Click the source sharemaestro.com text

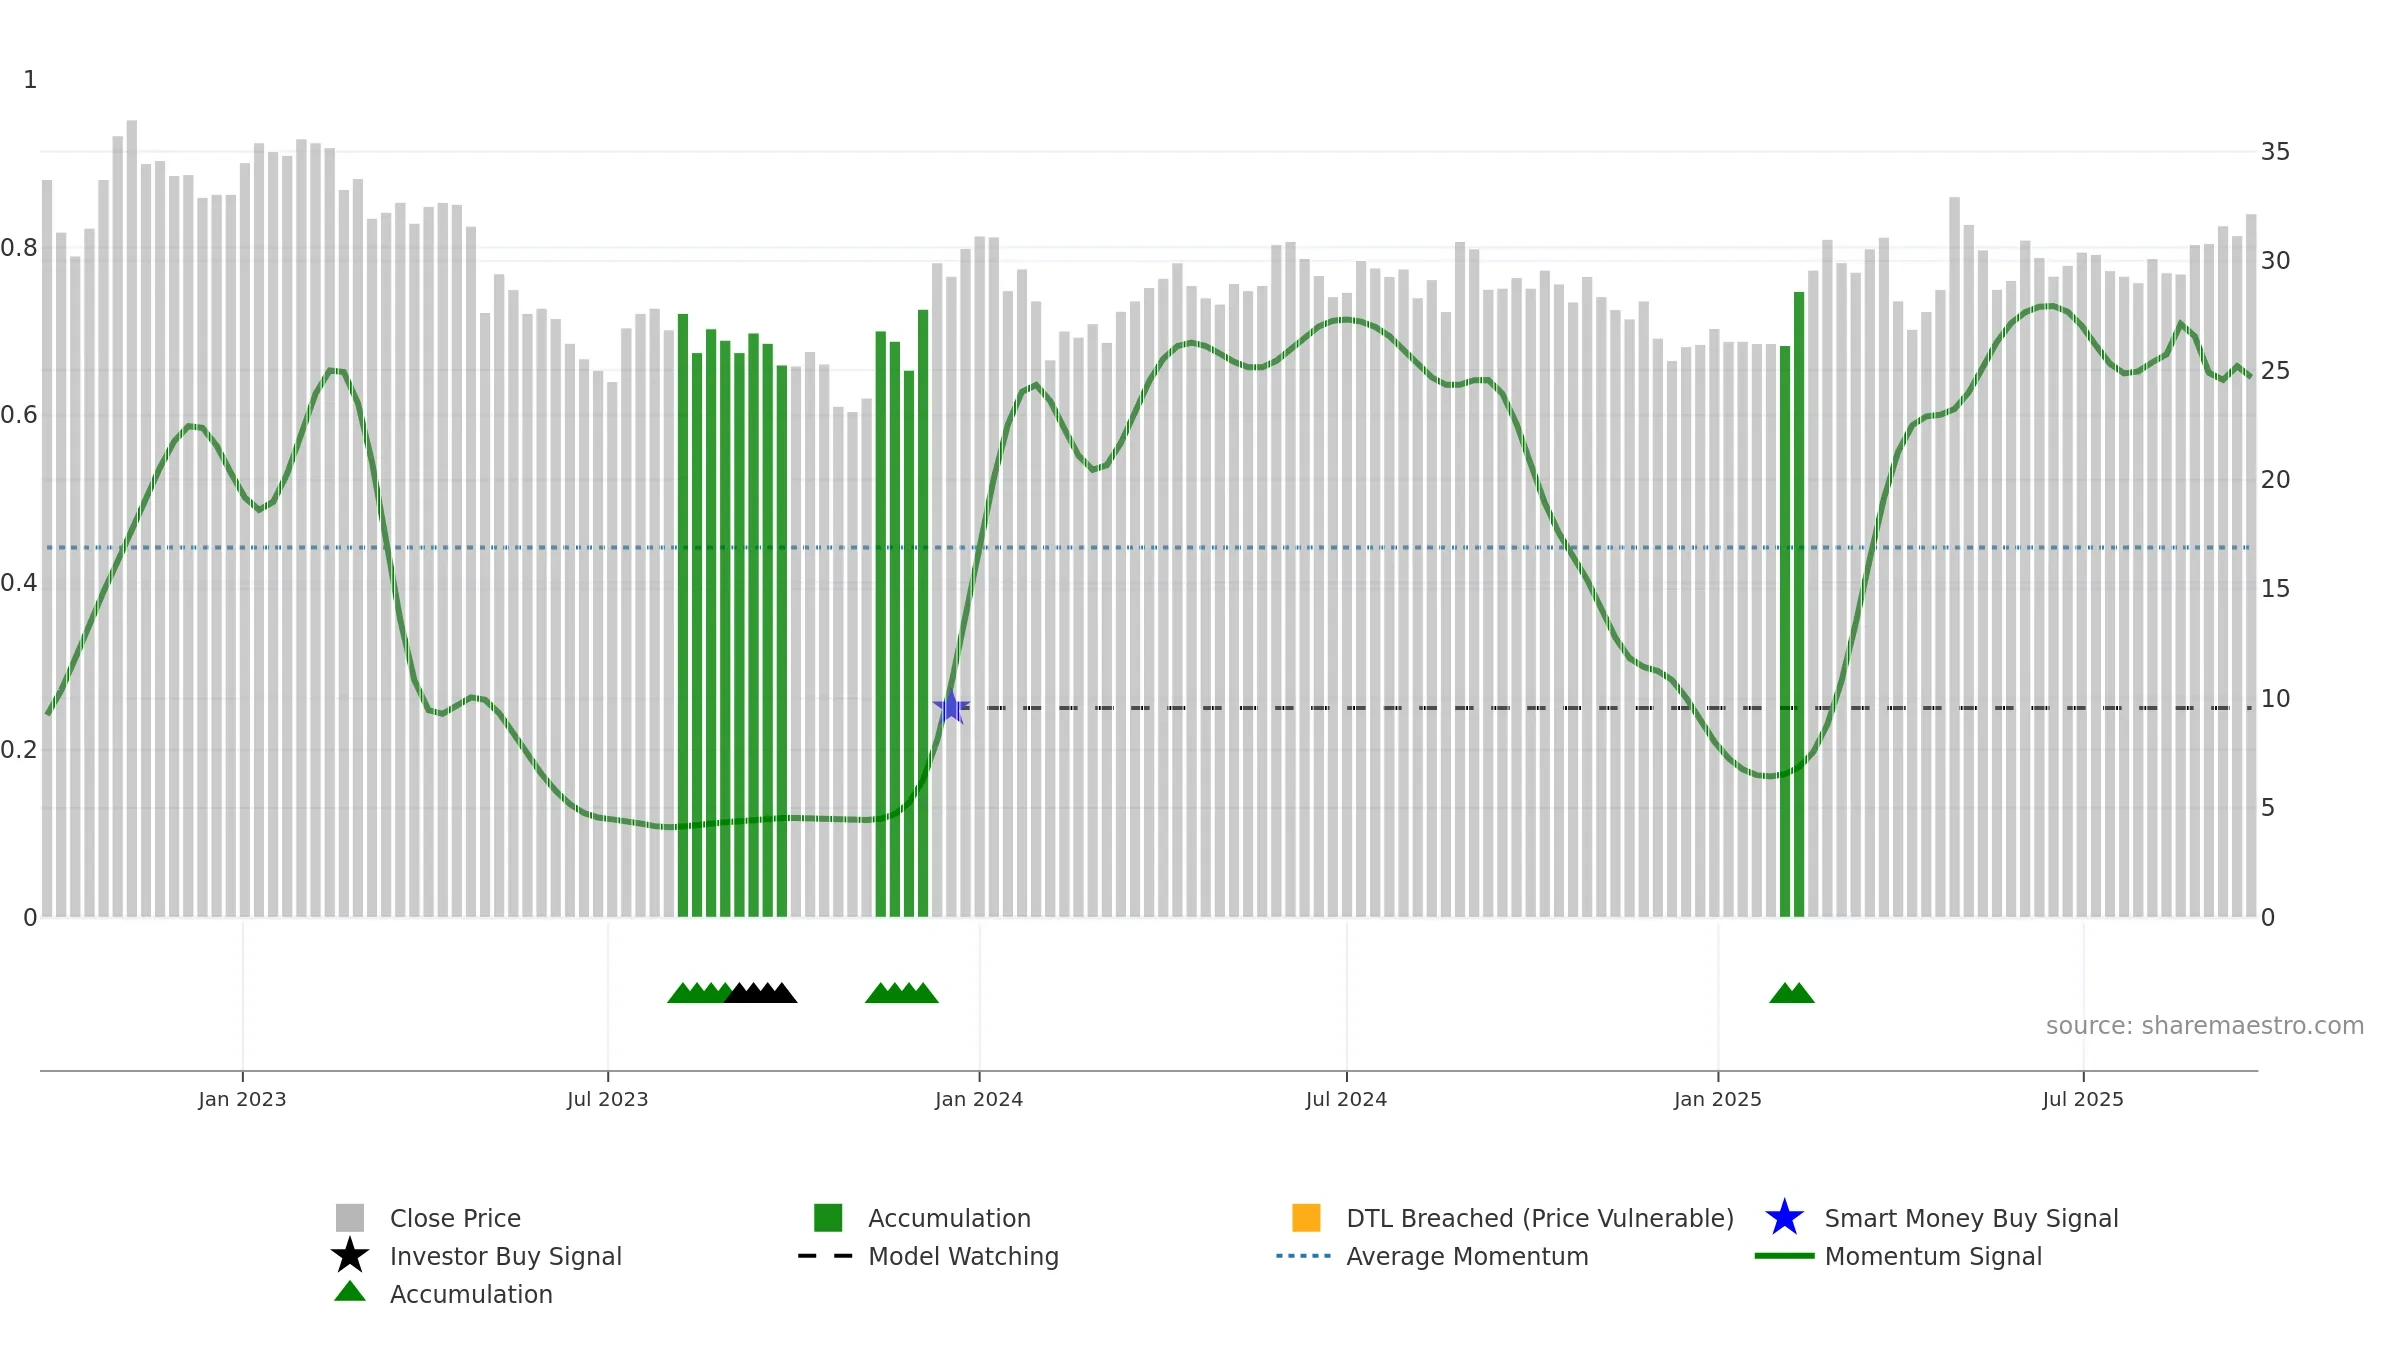2205,1026
